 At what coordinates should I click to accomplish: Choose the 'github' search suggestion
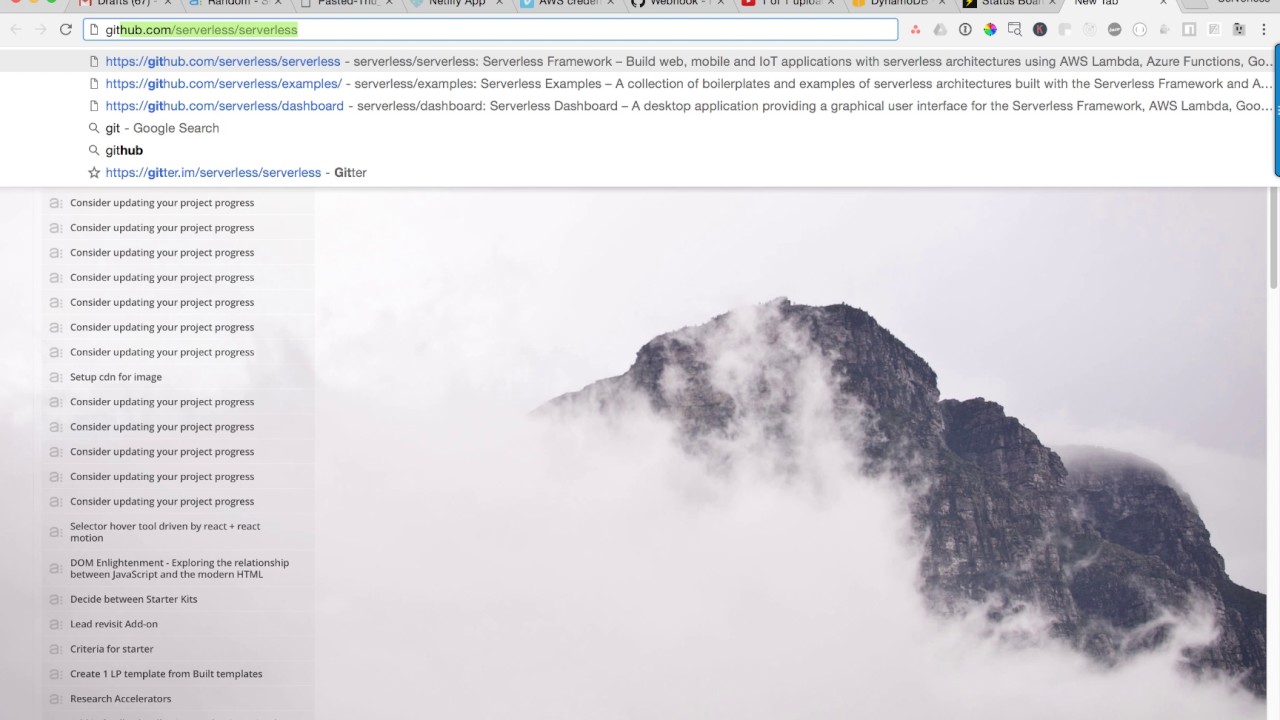click(638, 150)
